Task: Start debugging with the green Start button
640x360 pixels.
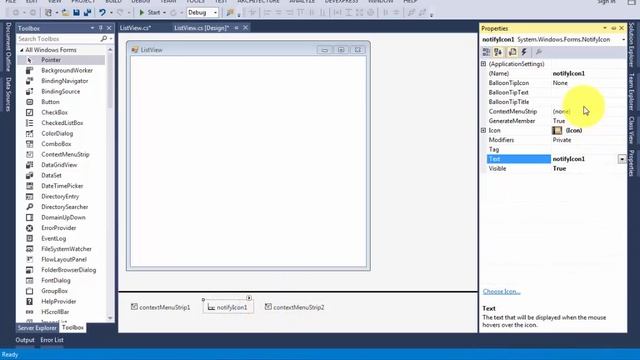Action: tap(149, 13)
